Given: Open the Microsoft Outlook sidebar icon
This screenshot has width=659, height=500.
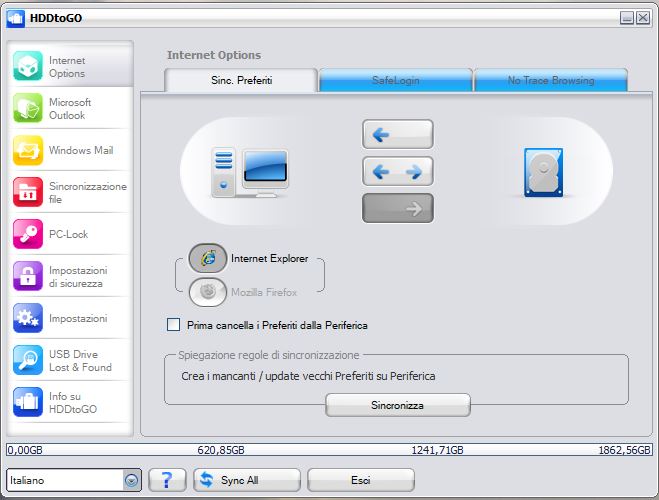Looking at the screenshot, I should pos(28,108).
